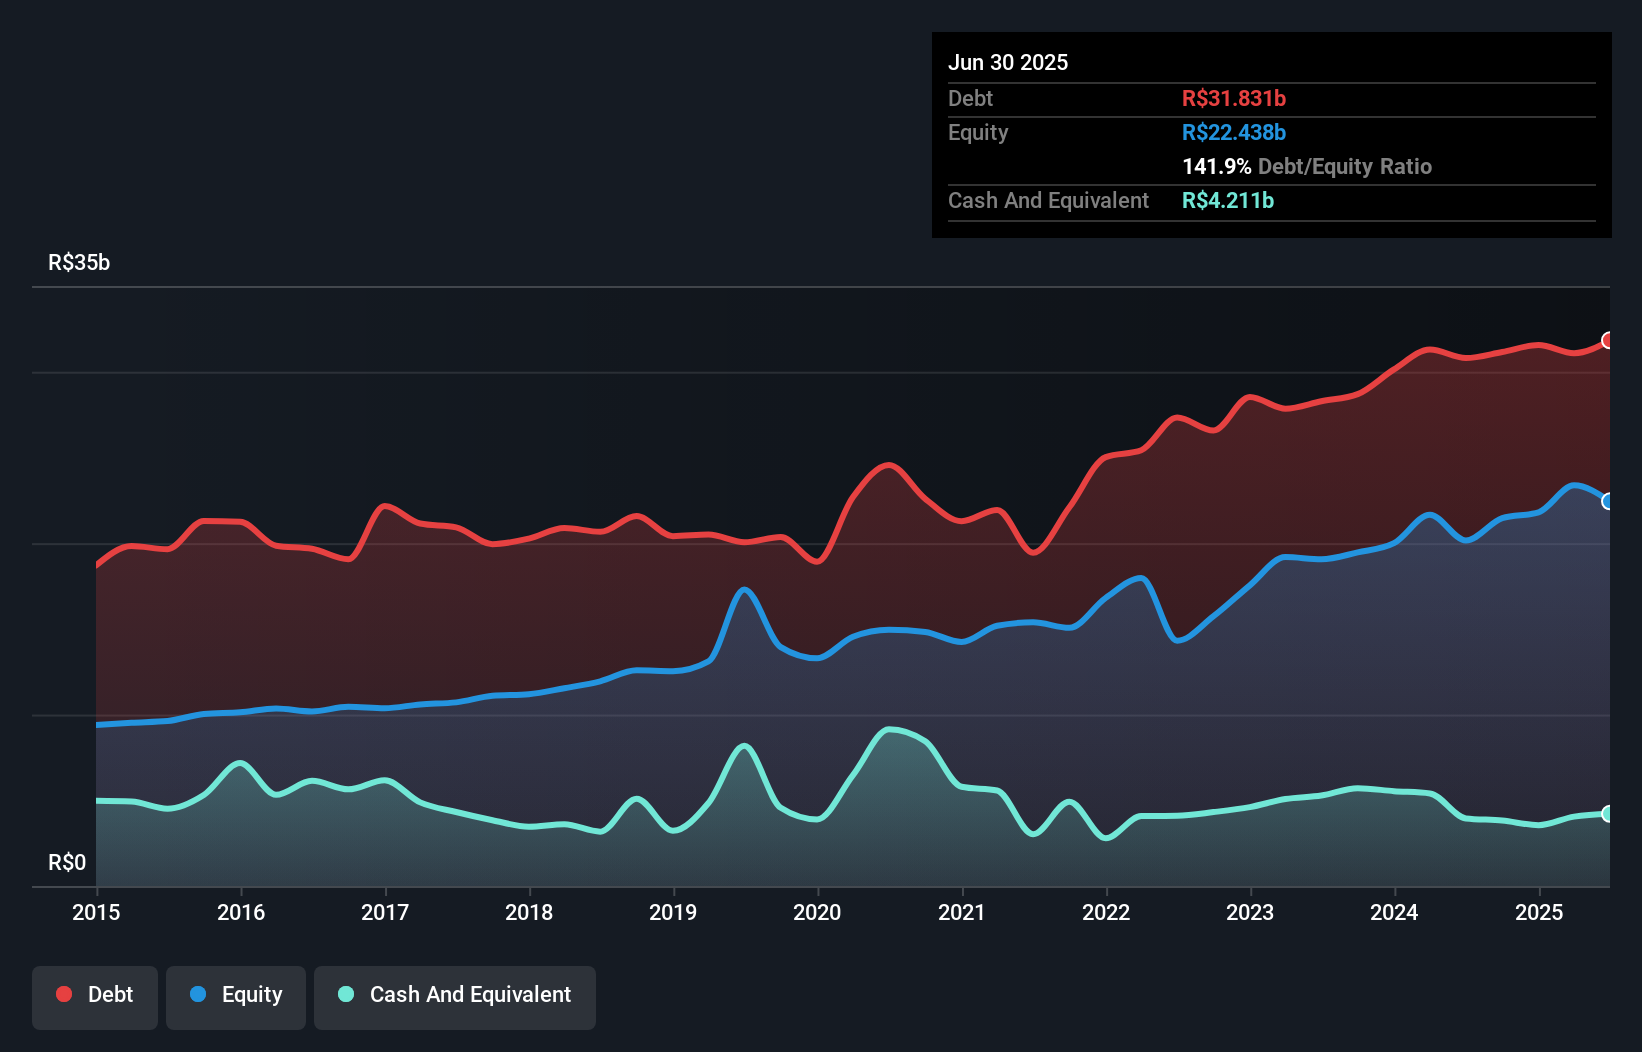Click the 2025 x-axis year label
This screenshot has width=1642, height=1052.
pyautogui.click(x=1538, y=912)
